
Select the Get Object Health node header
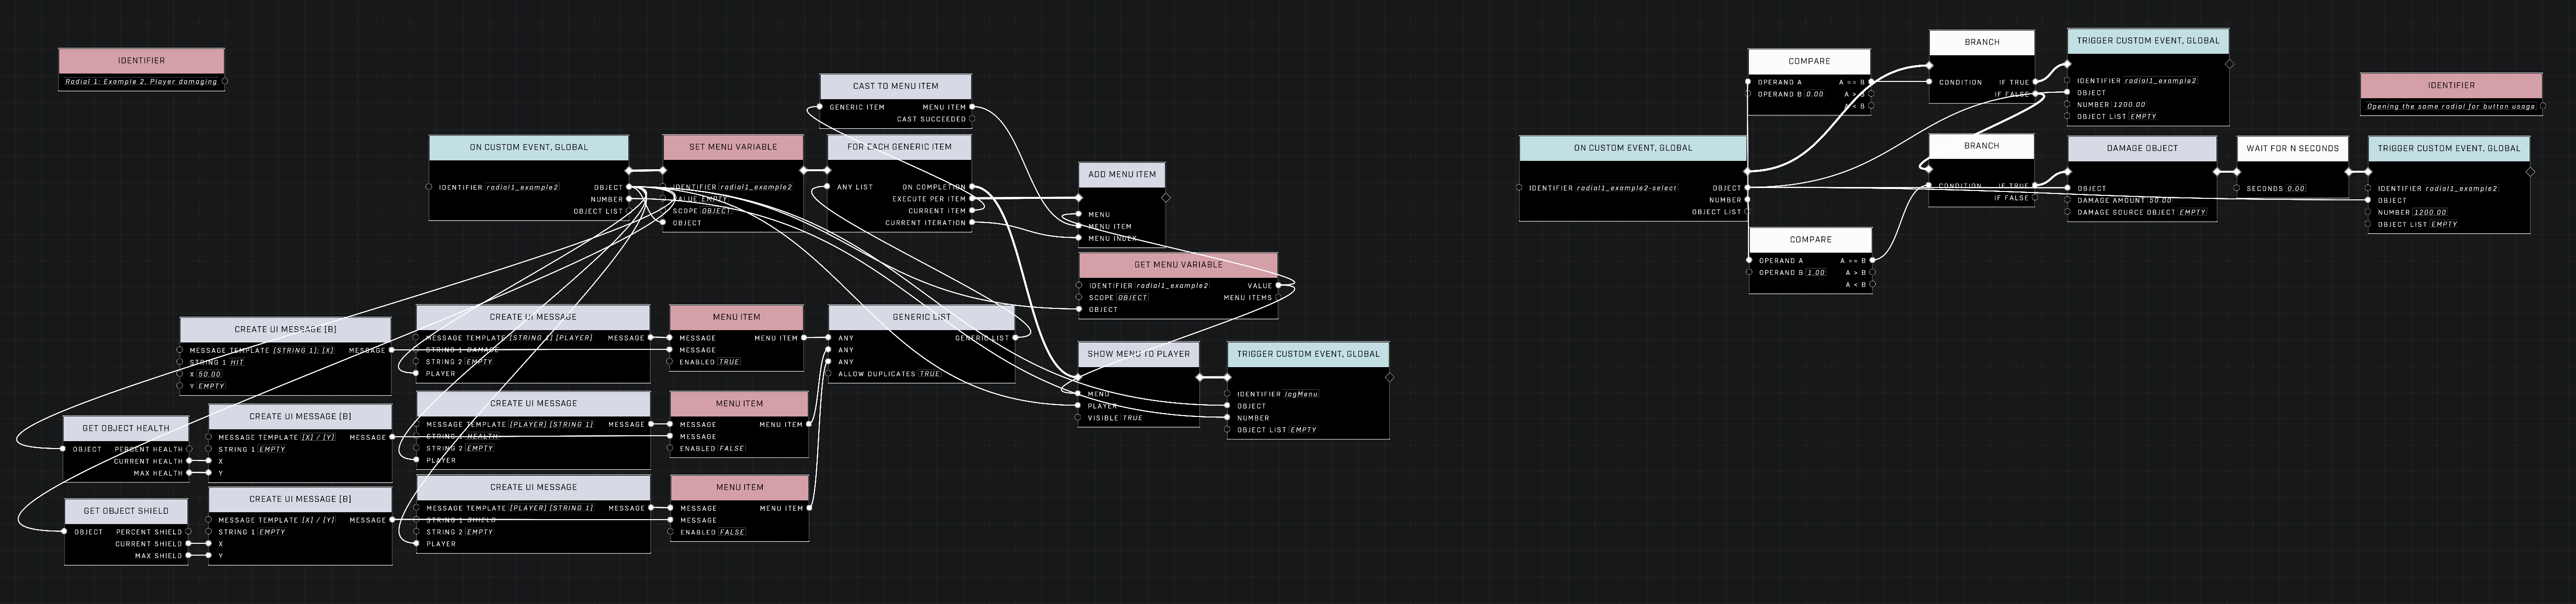126,428
